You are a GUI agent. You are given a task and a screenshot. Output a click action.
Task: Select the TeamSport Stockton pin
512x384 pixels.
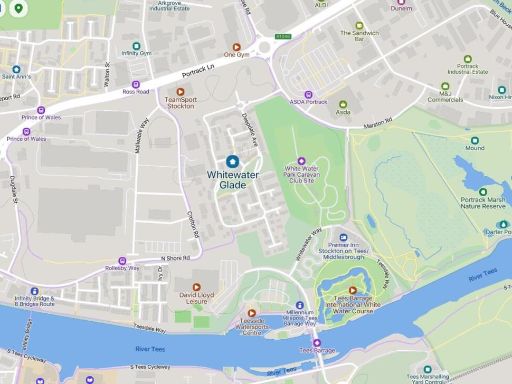click(x=180, y=92)
